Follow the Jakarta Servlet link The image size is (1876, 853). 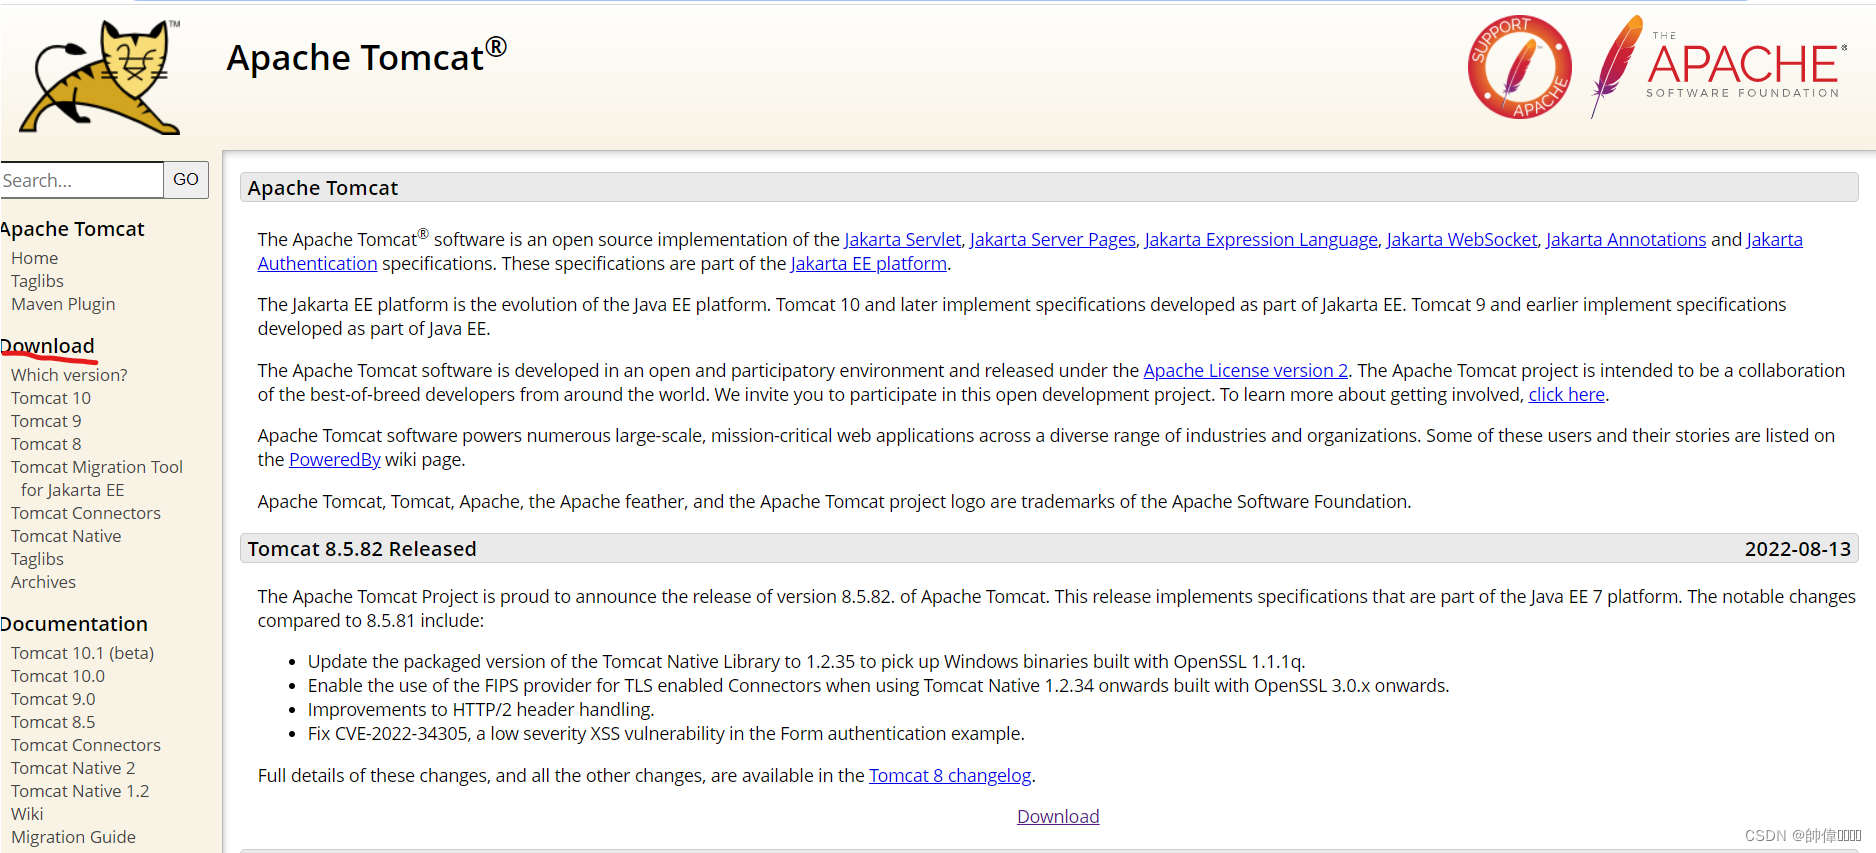click(903, 240)
